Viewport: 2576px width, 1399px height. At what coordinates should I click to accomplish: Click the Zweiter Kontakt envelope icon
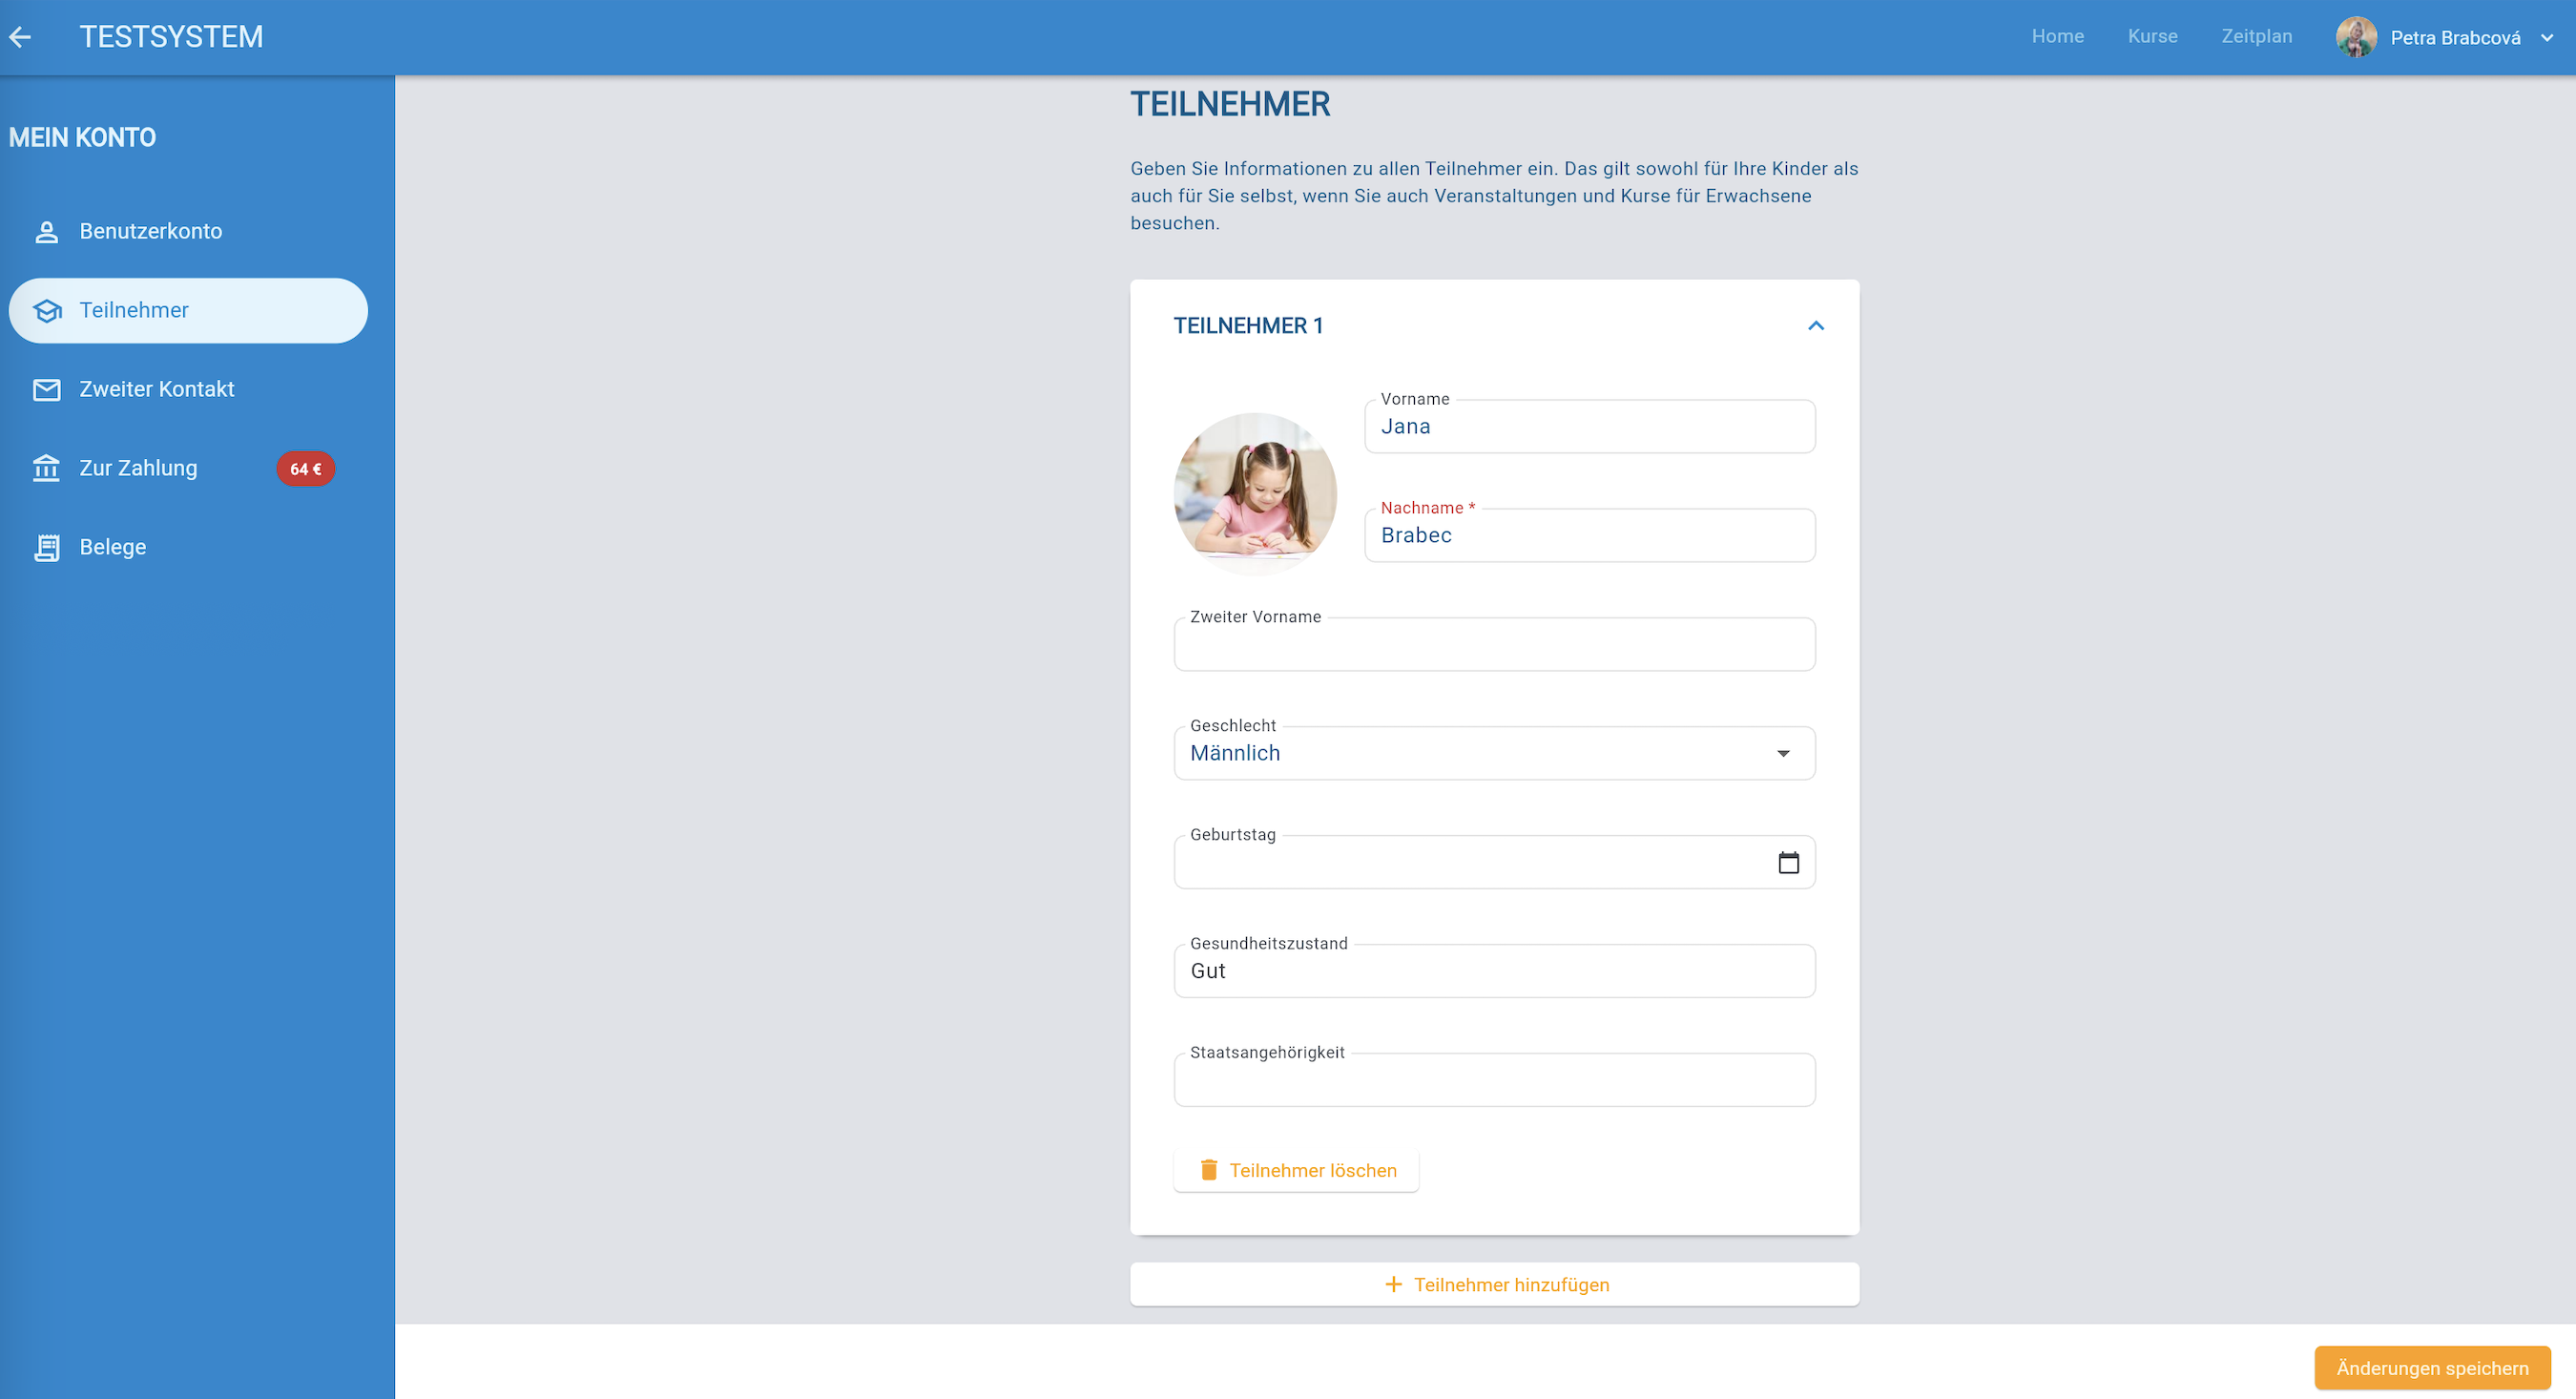(46, 390)
